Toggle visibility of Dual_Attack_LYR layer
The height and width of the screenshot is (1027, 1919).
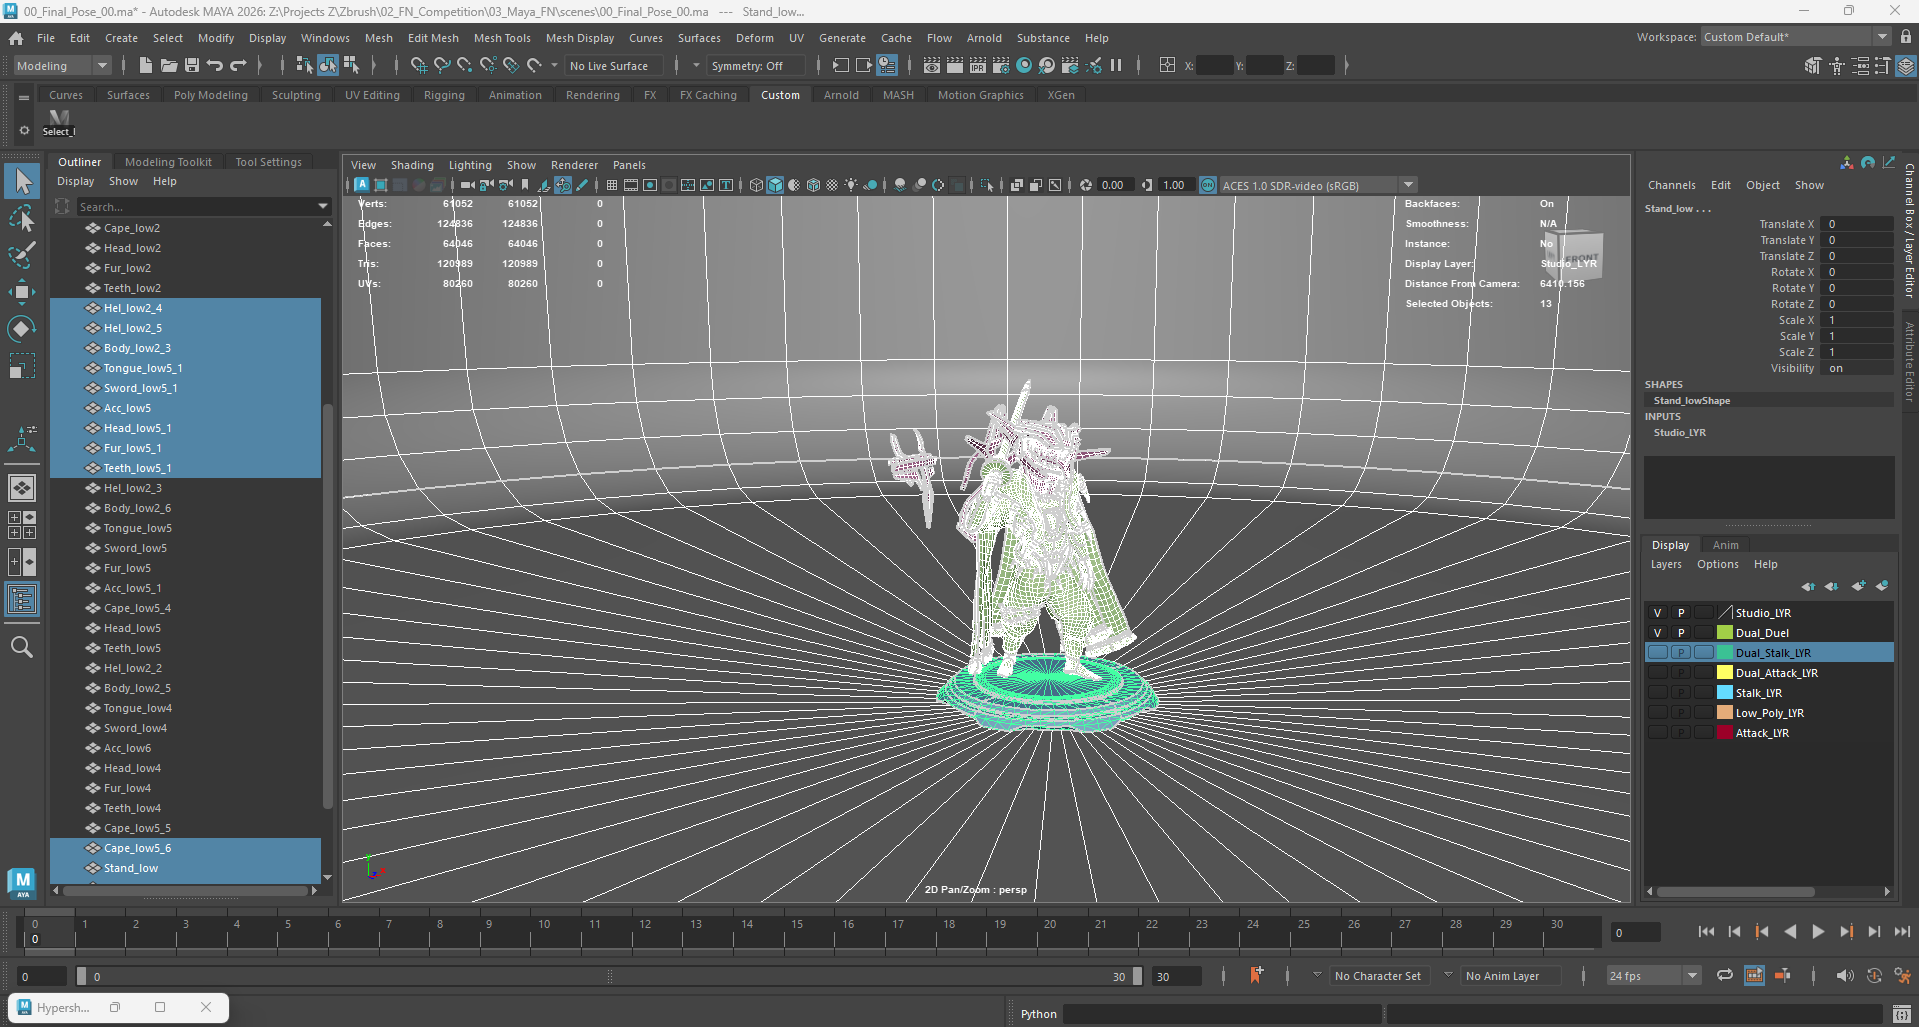point(1657,673)
